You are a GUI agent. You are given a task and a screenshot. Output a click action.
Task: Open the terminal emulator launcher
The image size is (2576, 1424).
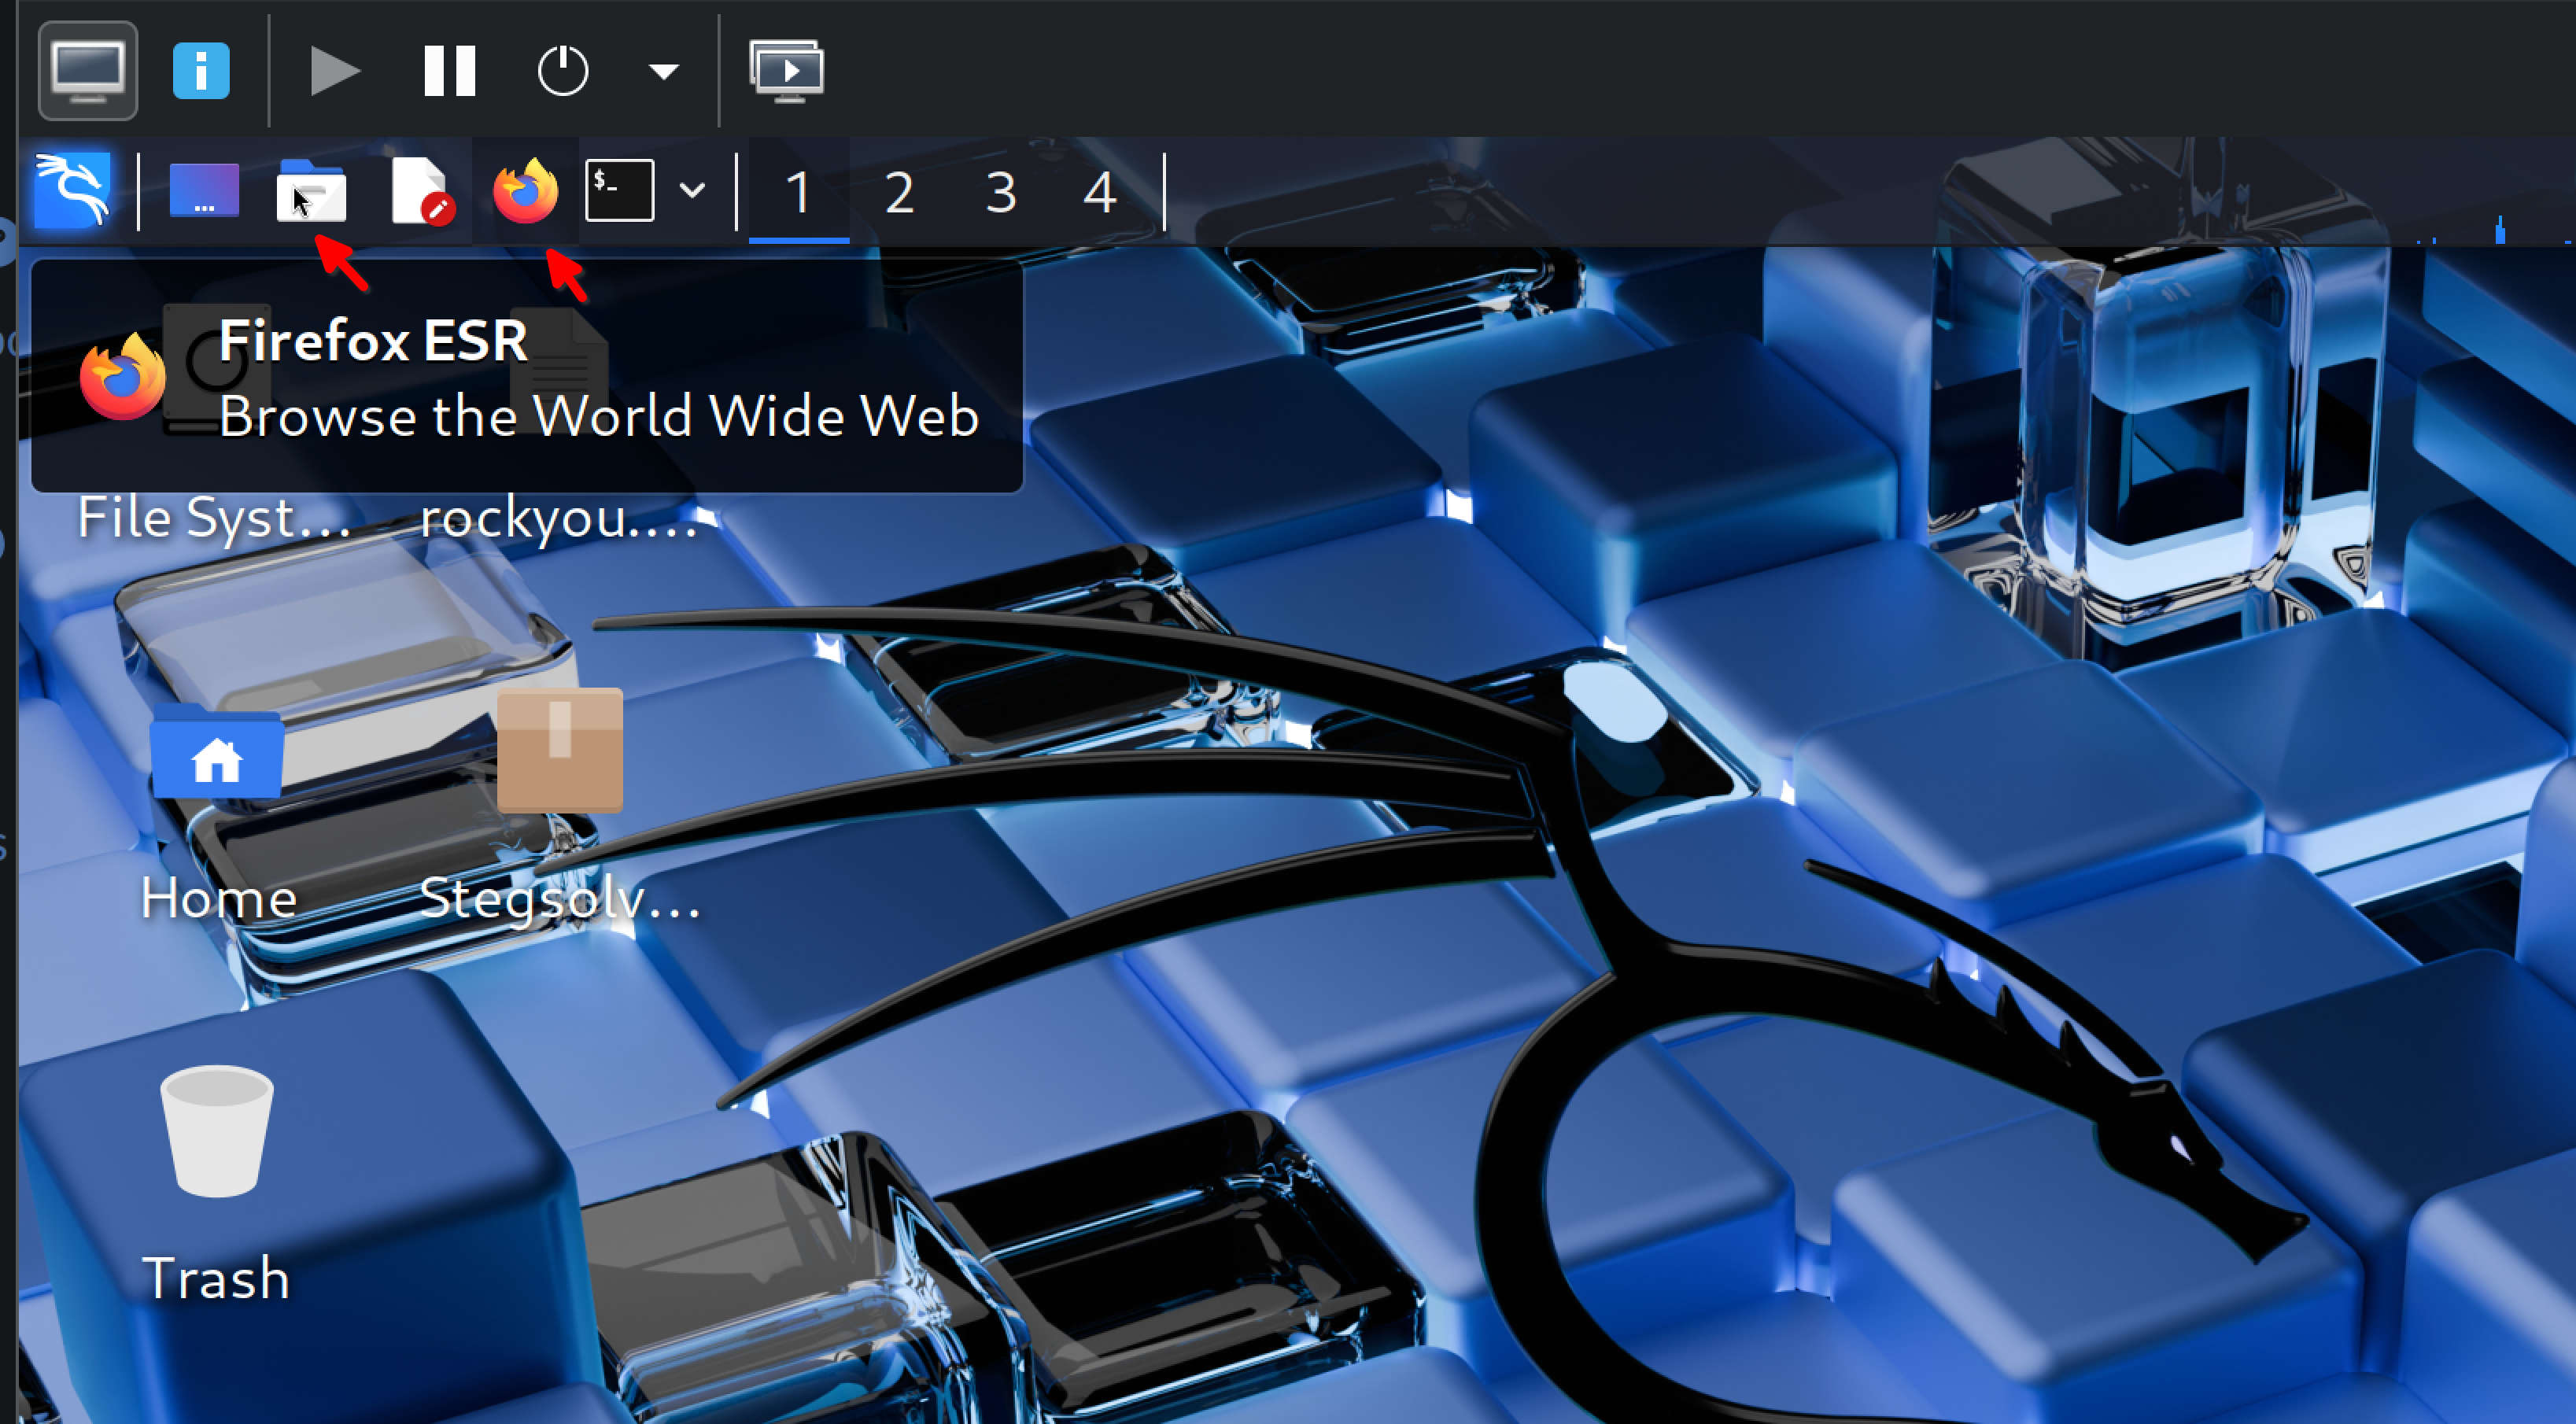[620, 189]
